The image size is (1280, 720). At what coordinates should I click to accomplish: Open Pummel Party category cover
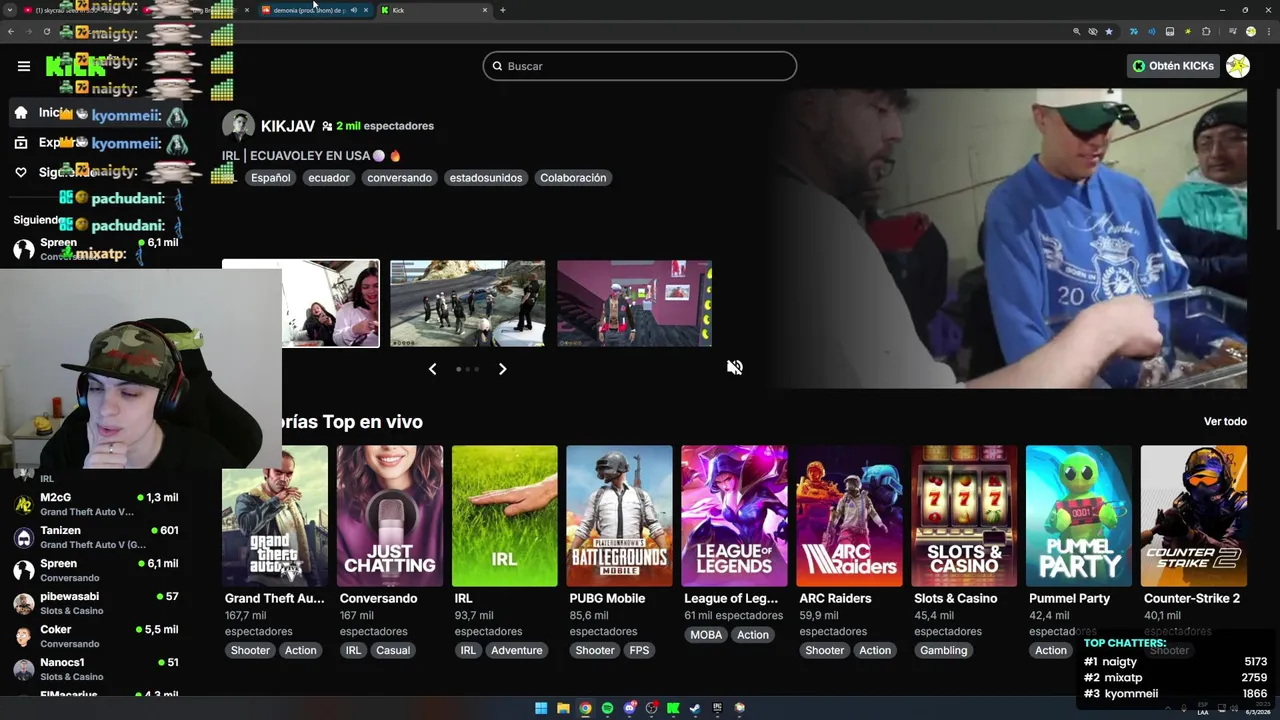1079,516
